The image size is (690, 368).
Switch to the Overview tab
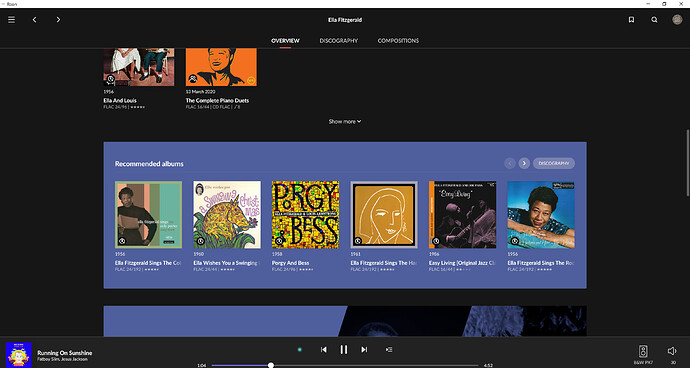click(285, 40)
